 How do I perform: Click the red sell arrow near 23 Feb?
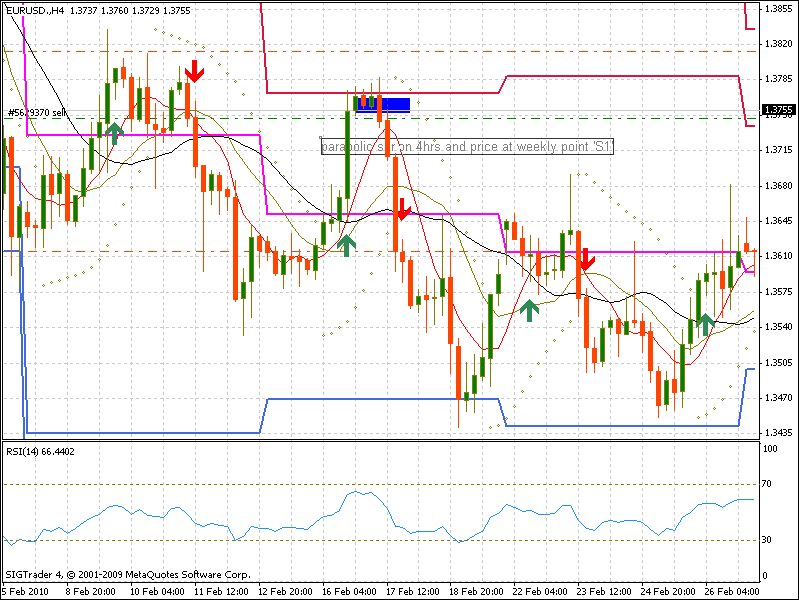[586, 258]
